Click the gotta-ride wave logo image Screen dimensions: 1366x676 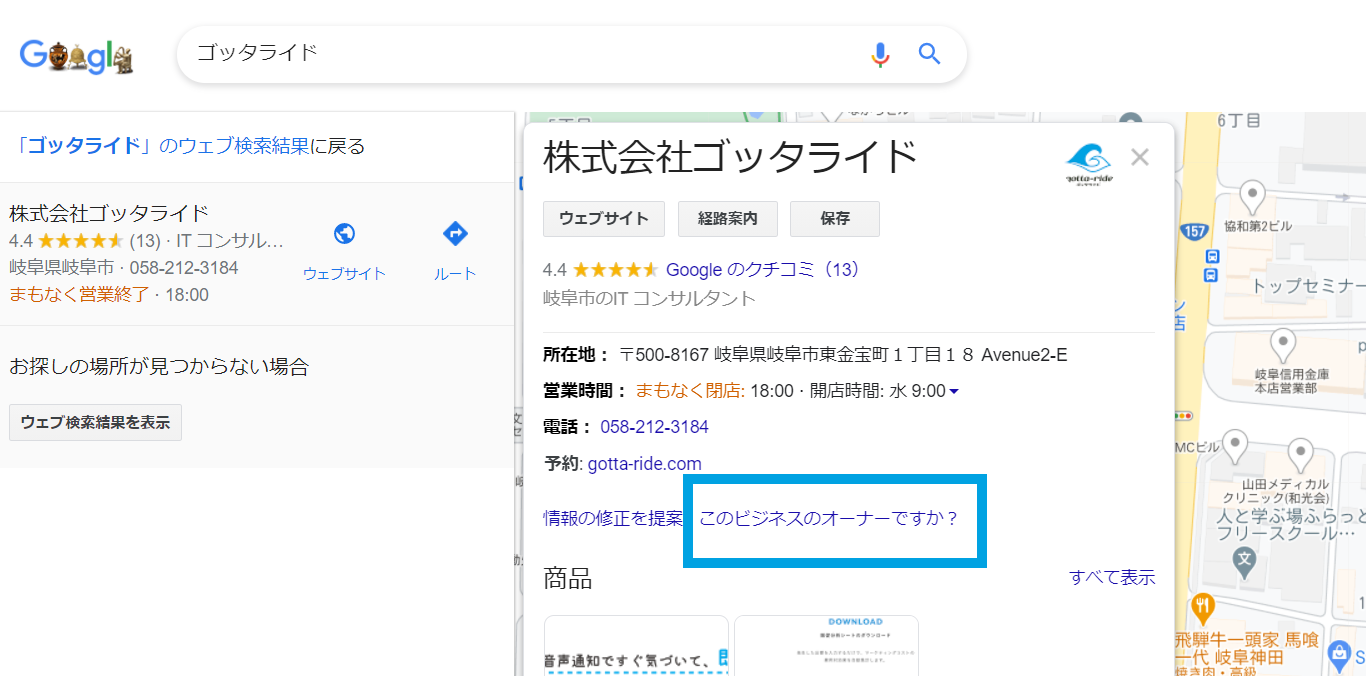pos(1089,163)
